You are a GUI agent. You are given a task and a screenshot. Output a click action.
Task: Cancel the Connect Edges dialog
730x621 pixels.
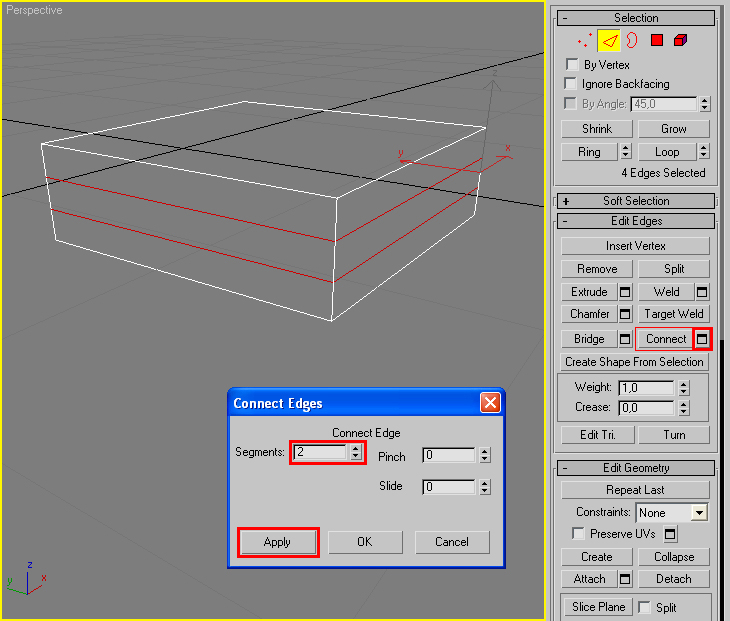(452, 542)
